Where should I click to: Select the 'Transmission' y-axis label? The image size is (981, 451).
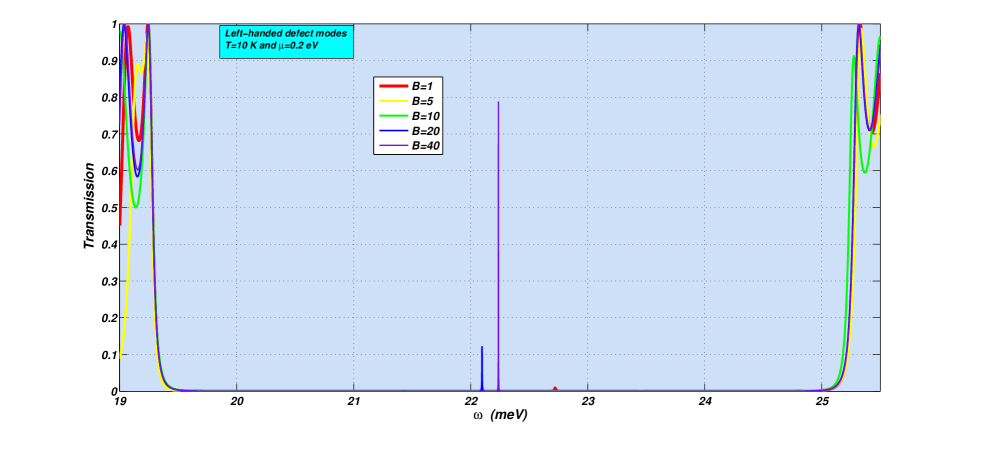click(89, 206)
